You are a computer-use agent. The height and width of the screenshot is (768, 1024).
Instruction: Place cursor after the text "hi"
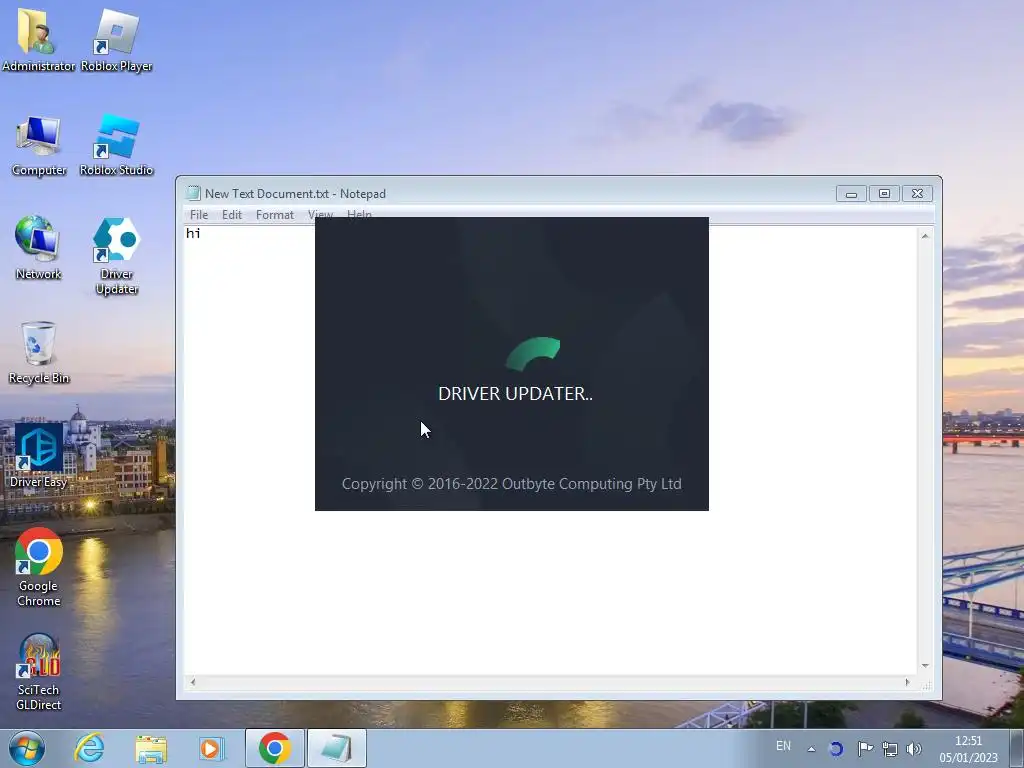pos(201,233)
